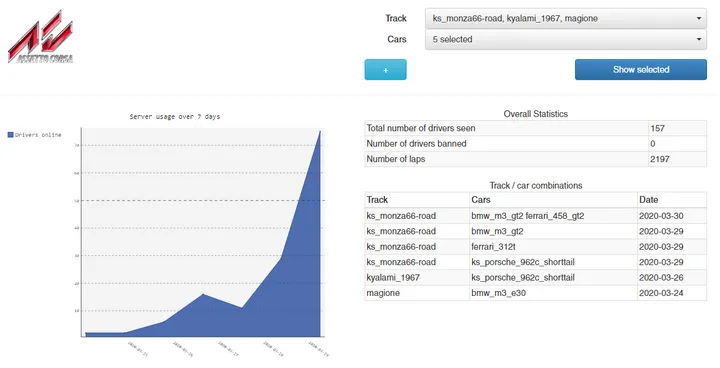Viewport: 720px width, 368px height.
Task: Click the Show selected button
Action: 641,69
